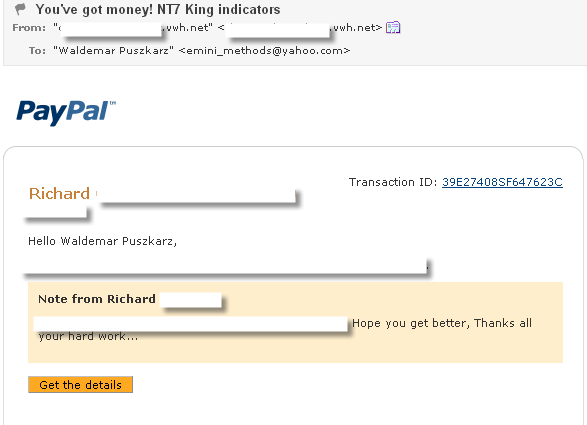Click the your hard work... text

click(x=88, y=336)
